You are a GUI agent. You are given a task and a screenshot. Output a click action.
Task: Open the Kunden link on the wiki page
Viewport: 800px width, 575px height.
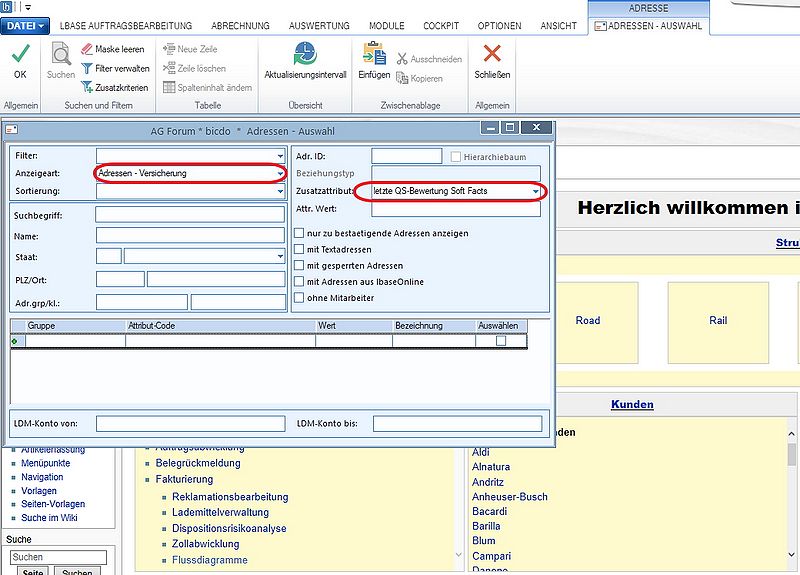point(632,404)
